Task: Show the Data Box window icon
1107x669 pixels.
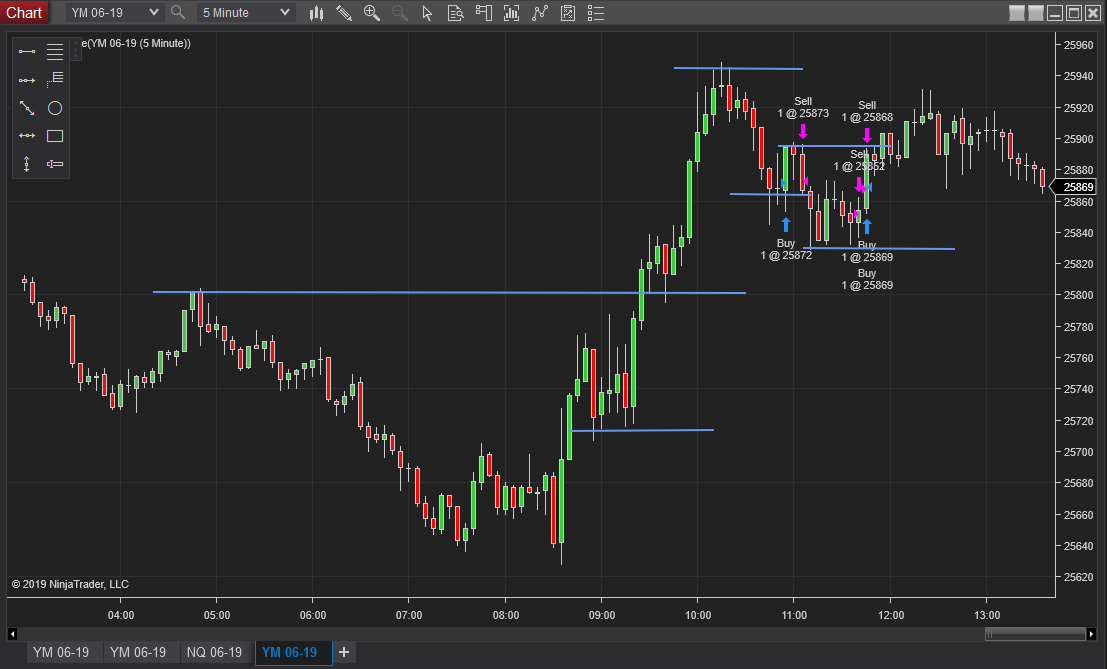Action: pos(455,13)
